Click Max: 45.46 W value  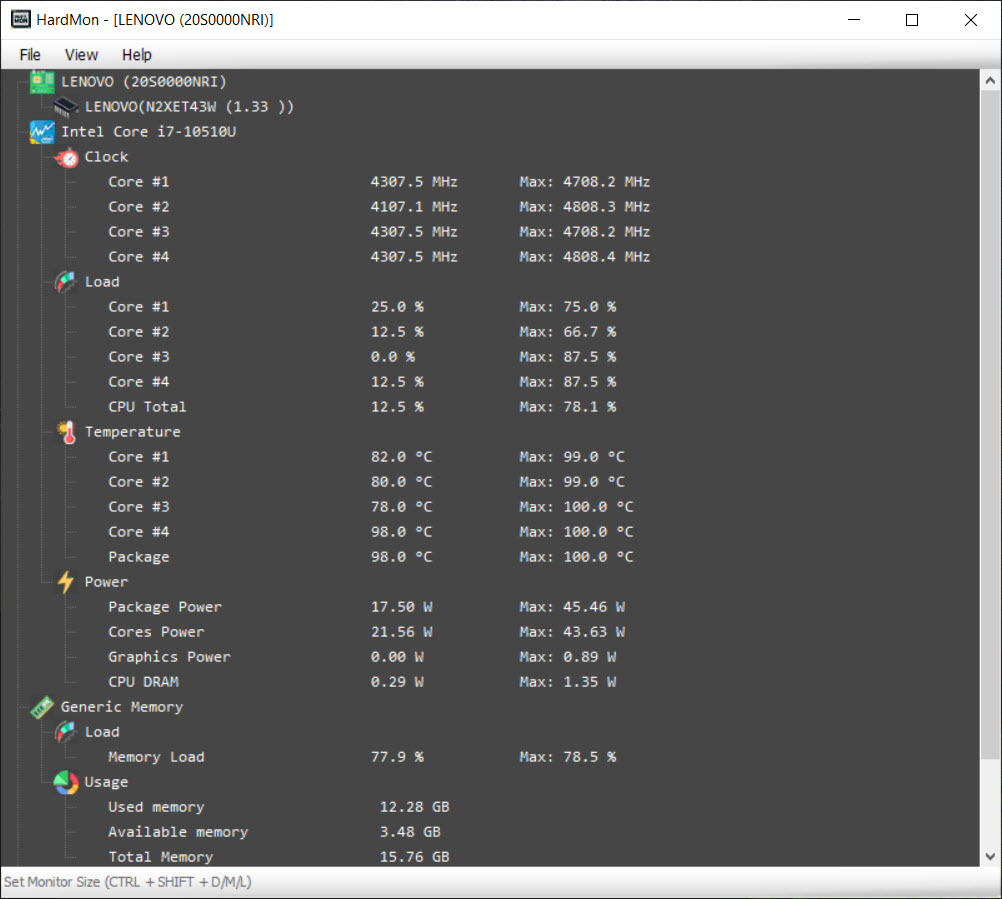(x=572, y=607)
